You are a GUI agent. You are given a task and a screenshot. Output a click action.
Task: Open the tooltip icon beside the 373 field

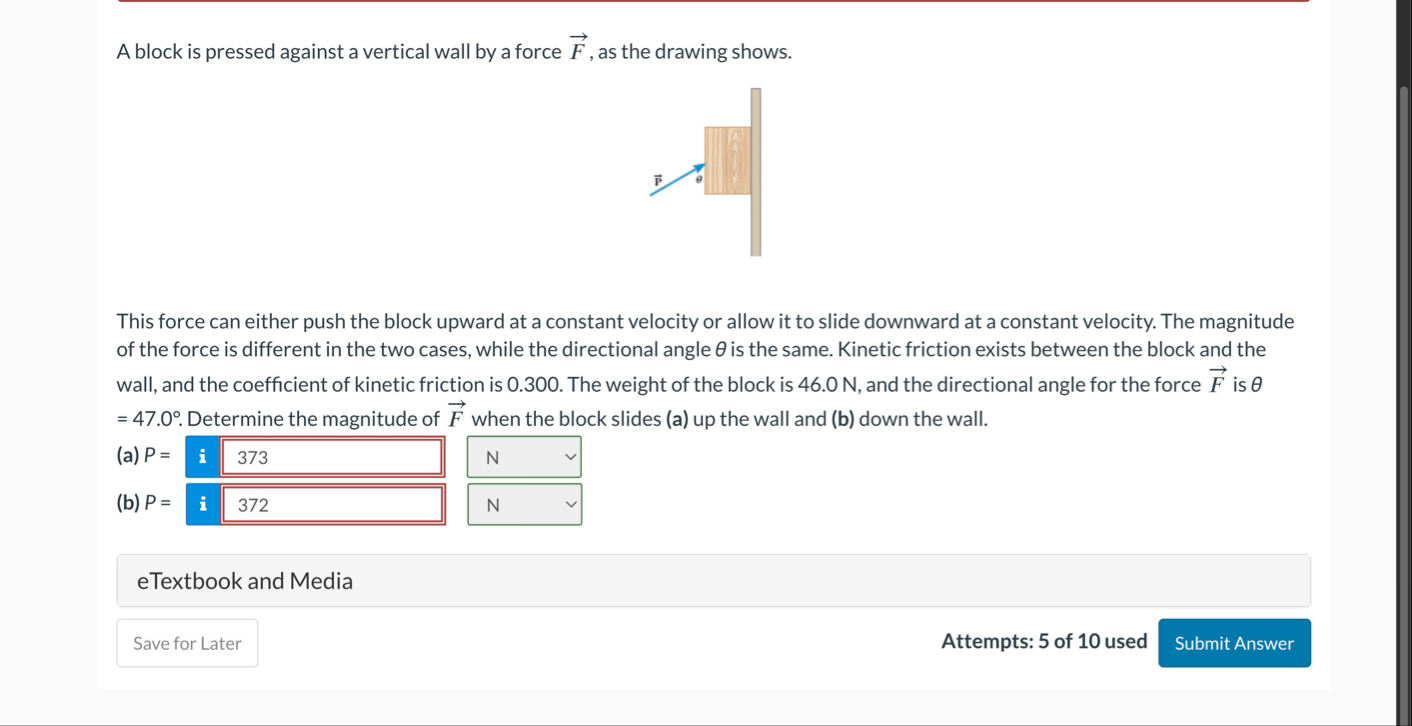pos(201,456)
